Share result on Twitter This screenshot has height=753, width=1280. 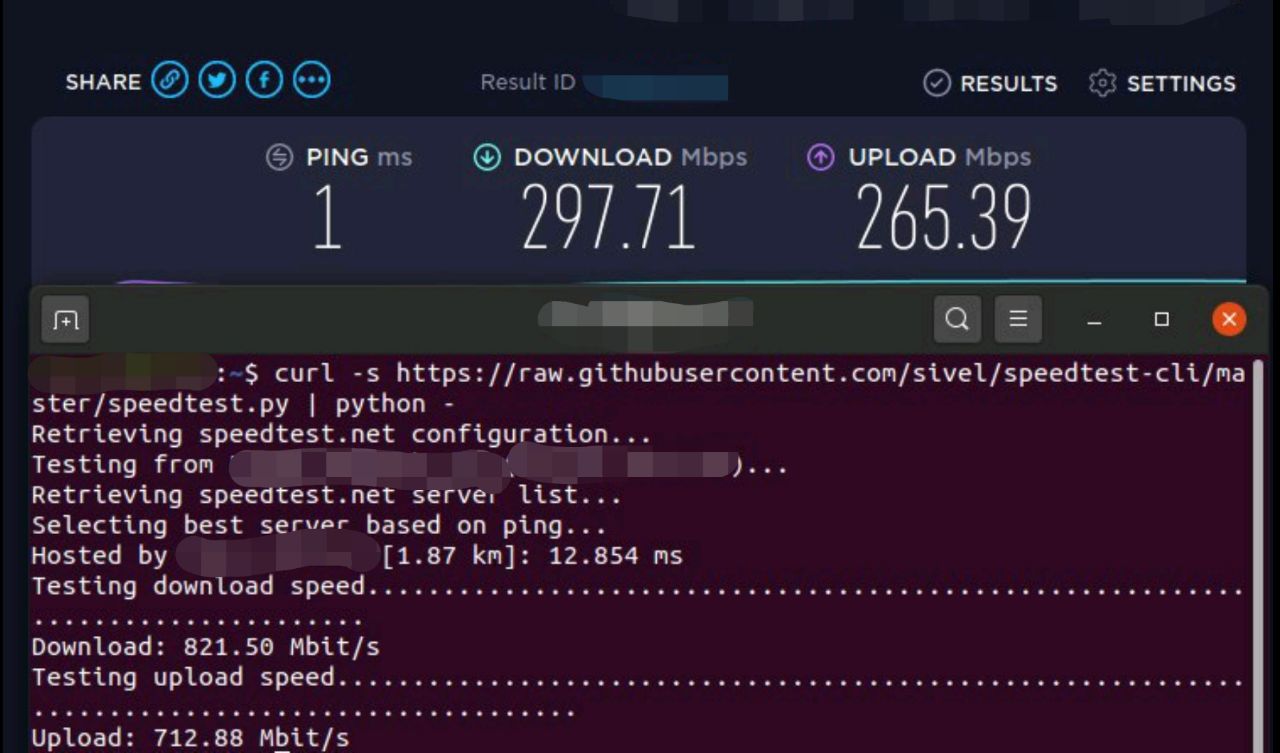pos(217,80)
